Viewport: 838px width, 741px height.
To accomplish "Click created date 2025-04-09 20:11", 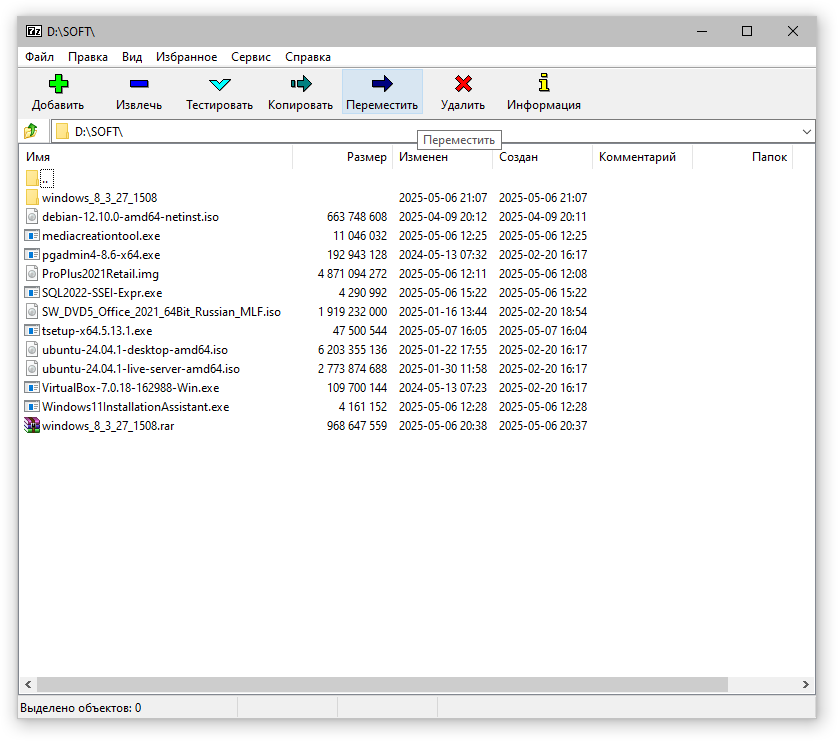I will tap(543, 217).
